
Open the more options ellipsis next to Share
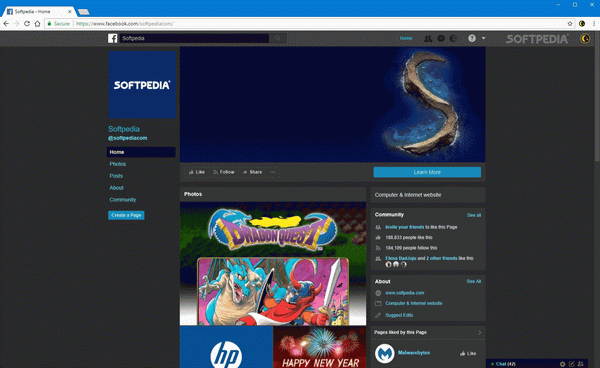tap(272, 172)
